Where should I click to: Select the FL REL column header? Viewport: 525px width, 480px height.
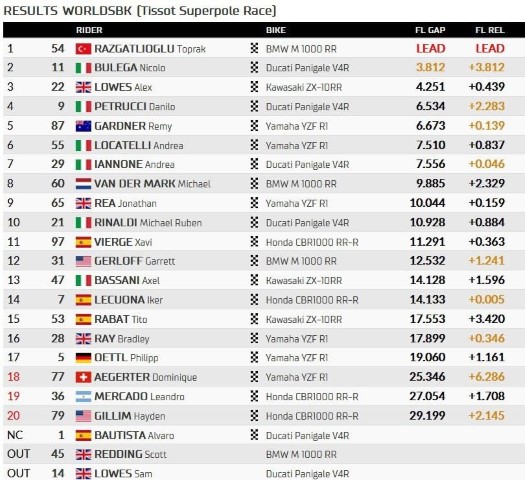(490, 30)
